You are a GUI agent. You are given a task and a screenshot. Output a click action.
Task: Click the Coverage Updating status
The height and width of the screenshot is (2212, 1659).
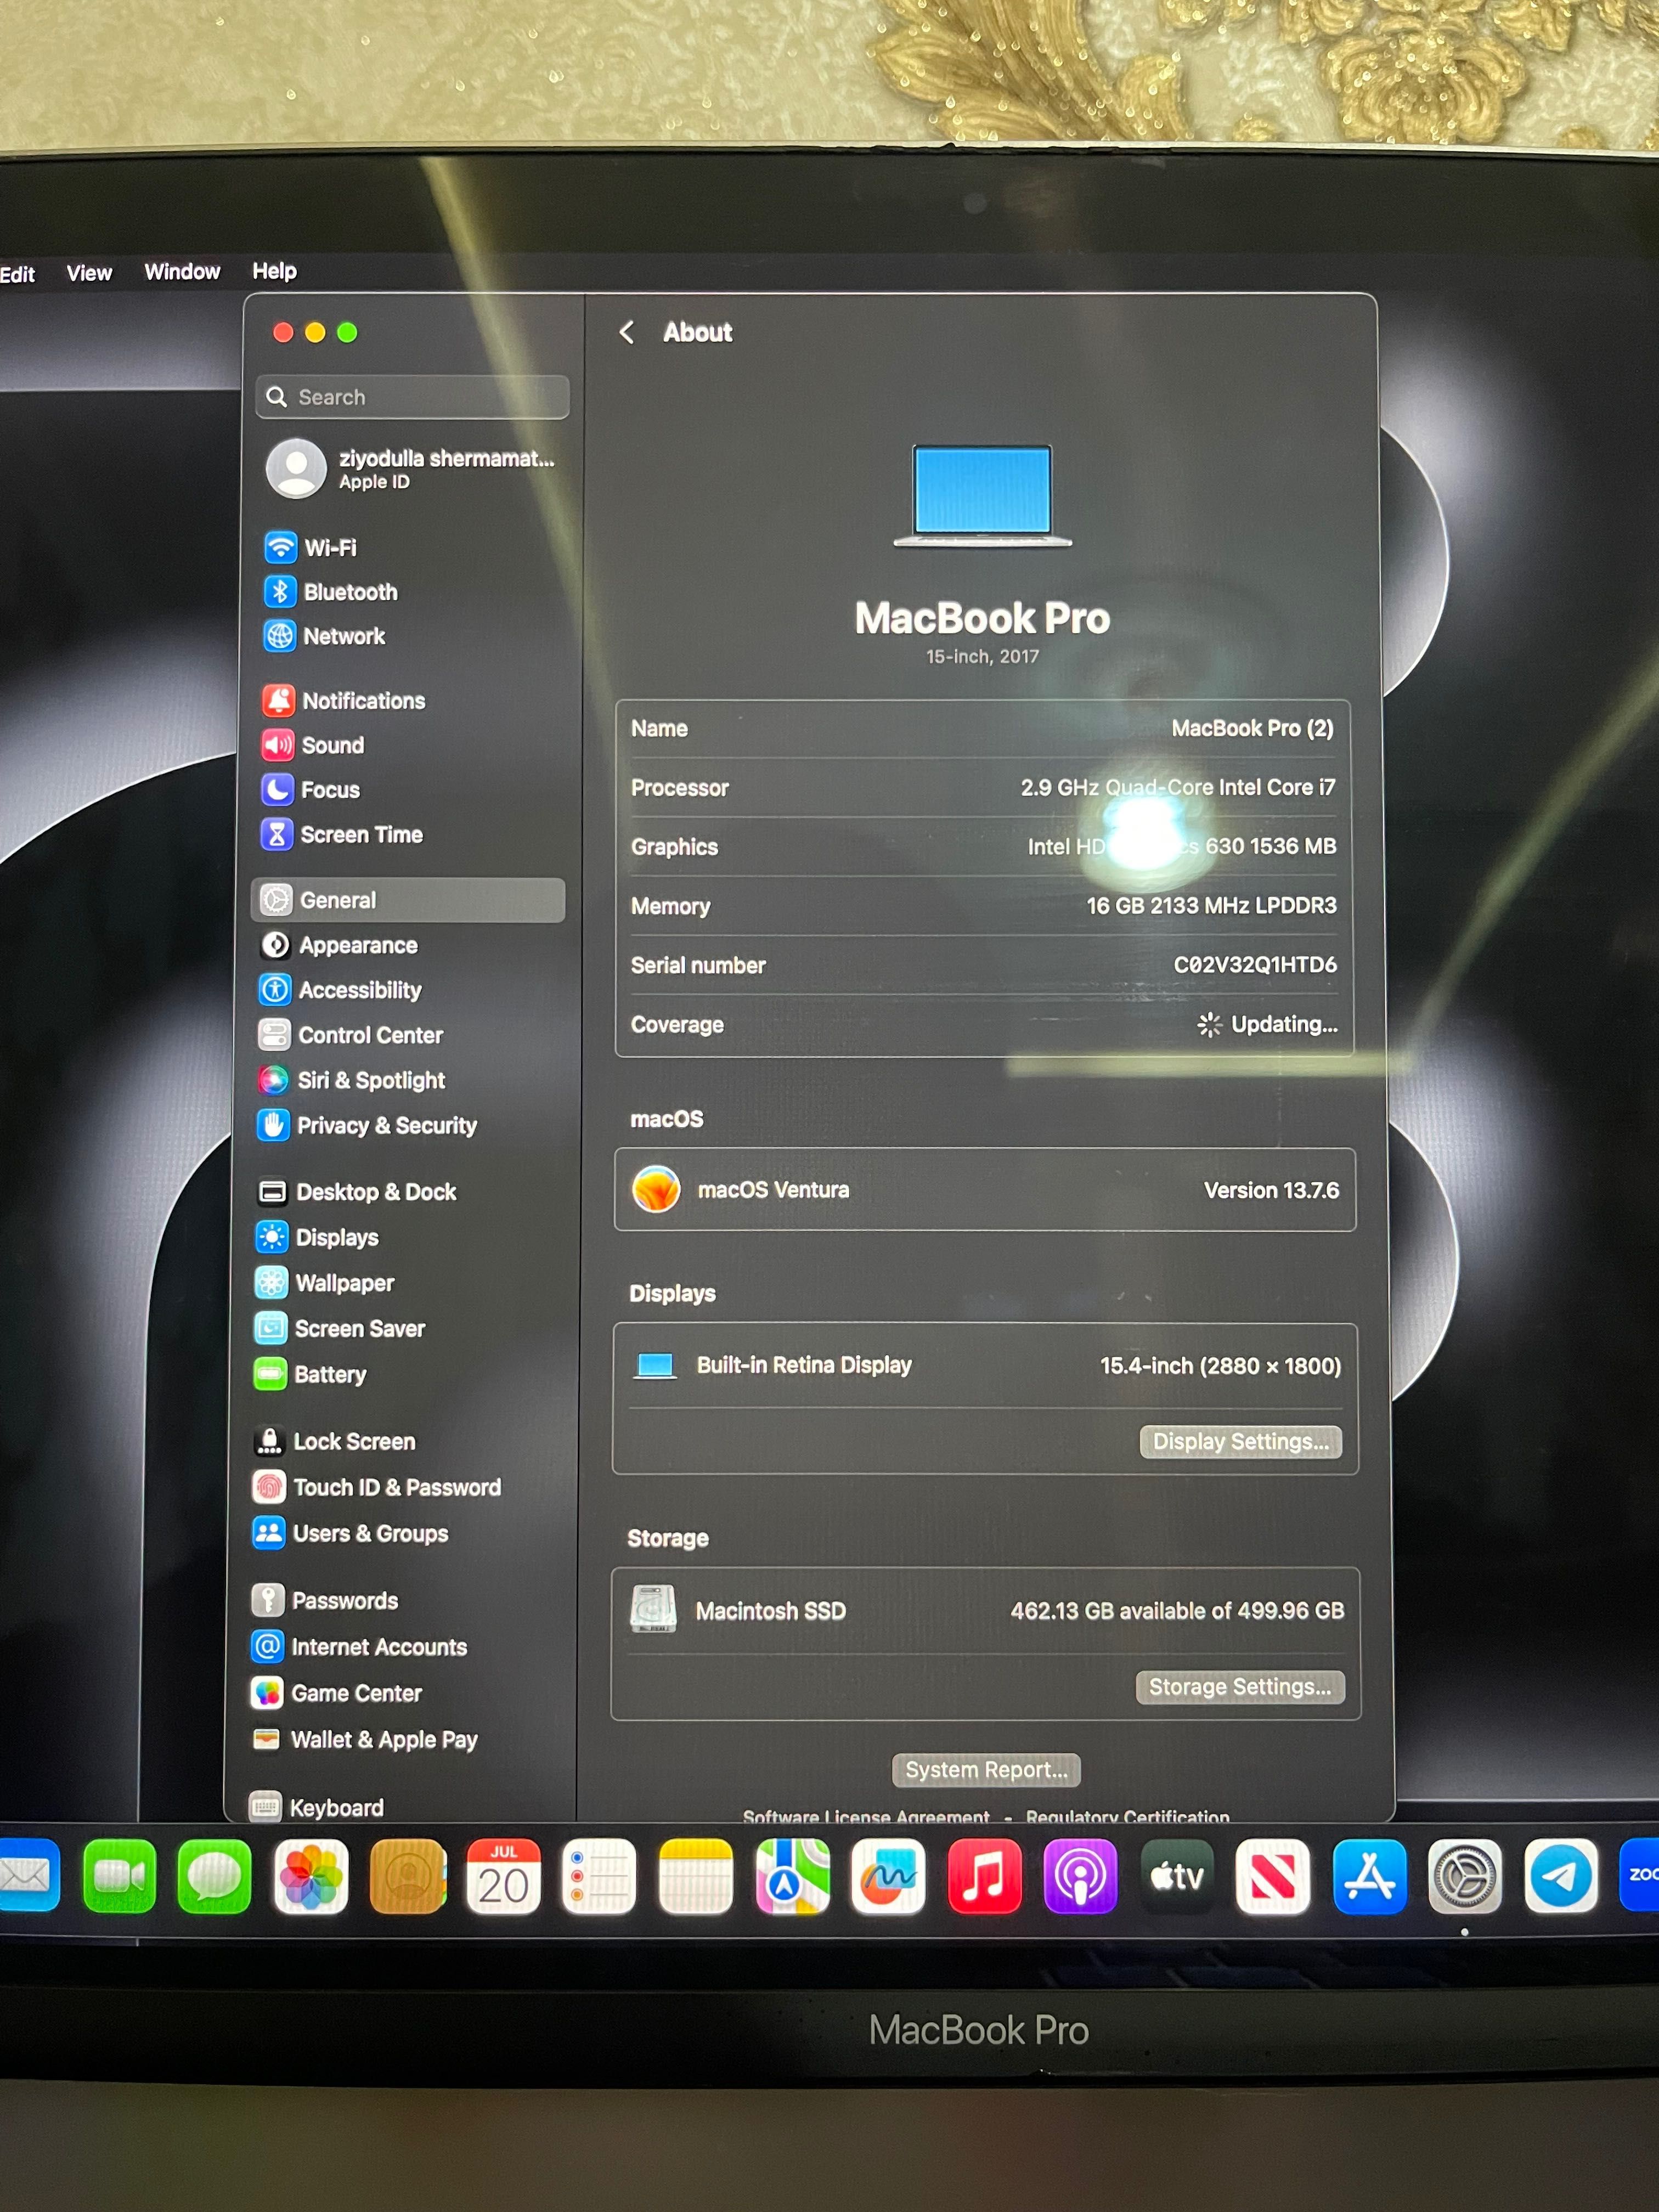click(x=1267, y=1024)
